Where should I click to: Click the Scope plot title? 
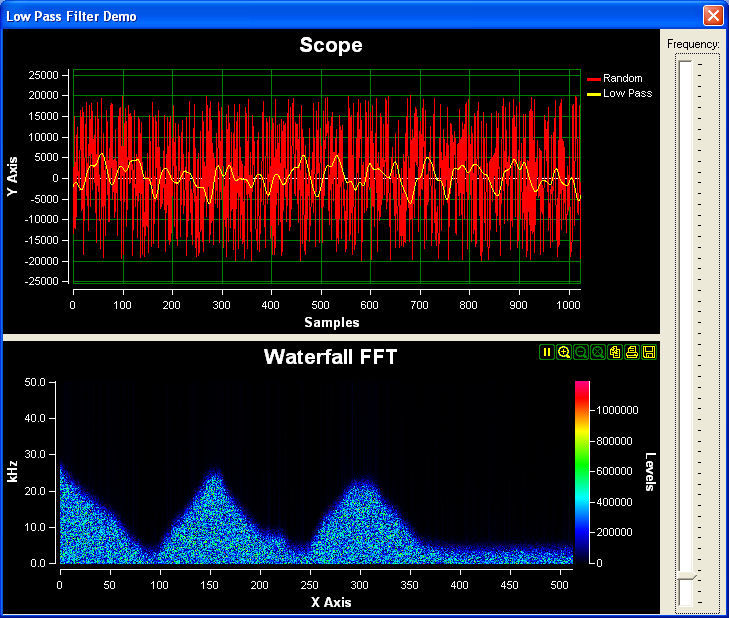pyautogui.click(x=330, y=45)
